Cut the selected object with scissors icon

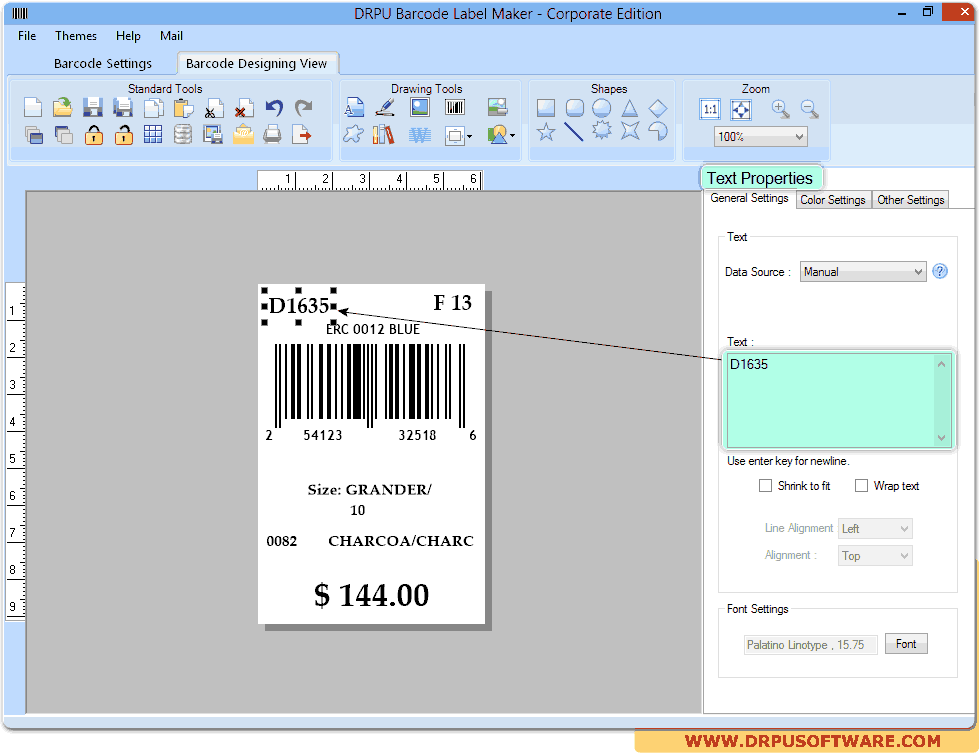point(214,108)
